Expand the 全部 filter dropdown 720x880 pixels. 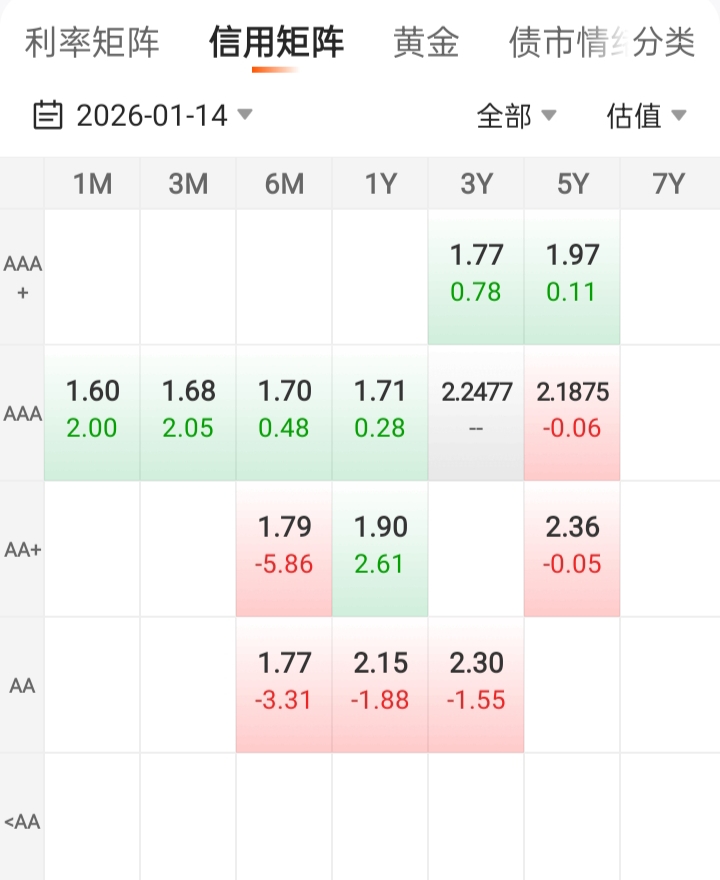pyautogui.click(x=515, y=116)
